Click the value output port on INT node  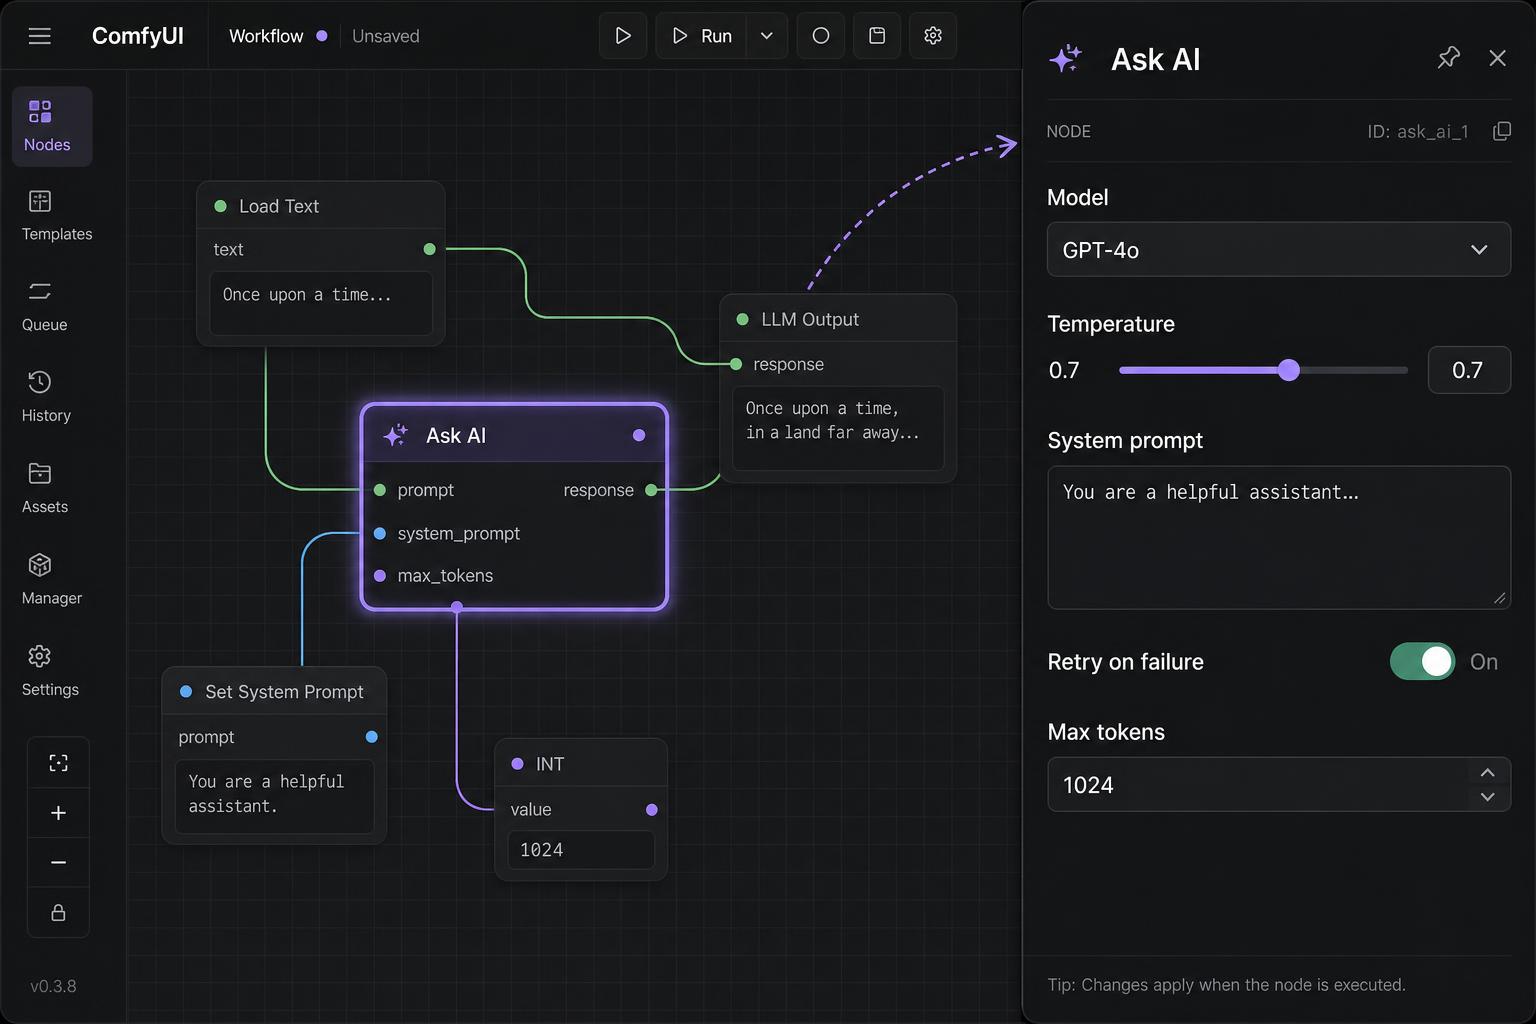click(652, 810)
